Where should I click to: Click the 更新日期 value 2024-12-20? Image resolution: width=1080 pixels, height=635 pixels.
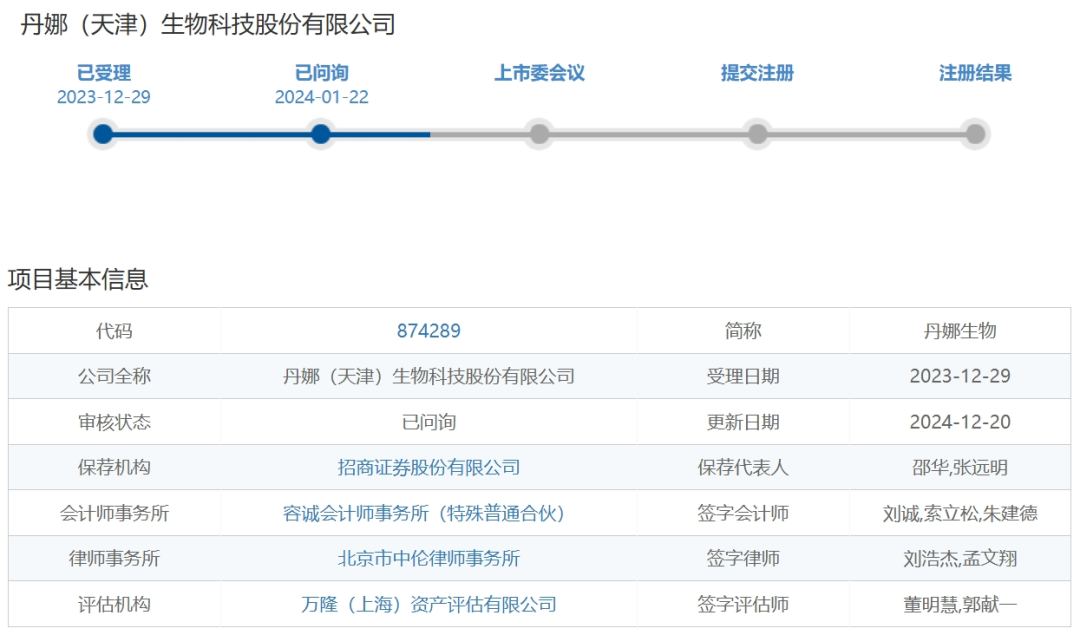[x=959, y=422]
